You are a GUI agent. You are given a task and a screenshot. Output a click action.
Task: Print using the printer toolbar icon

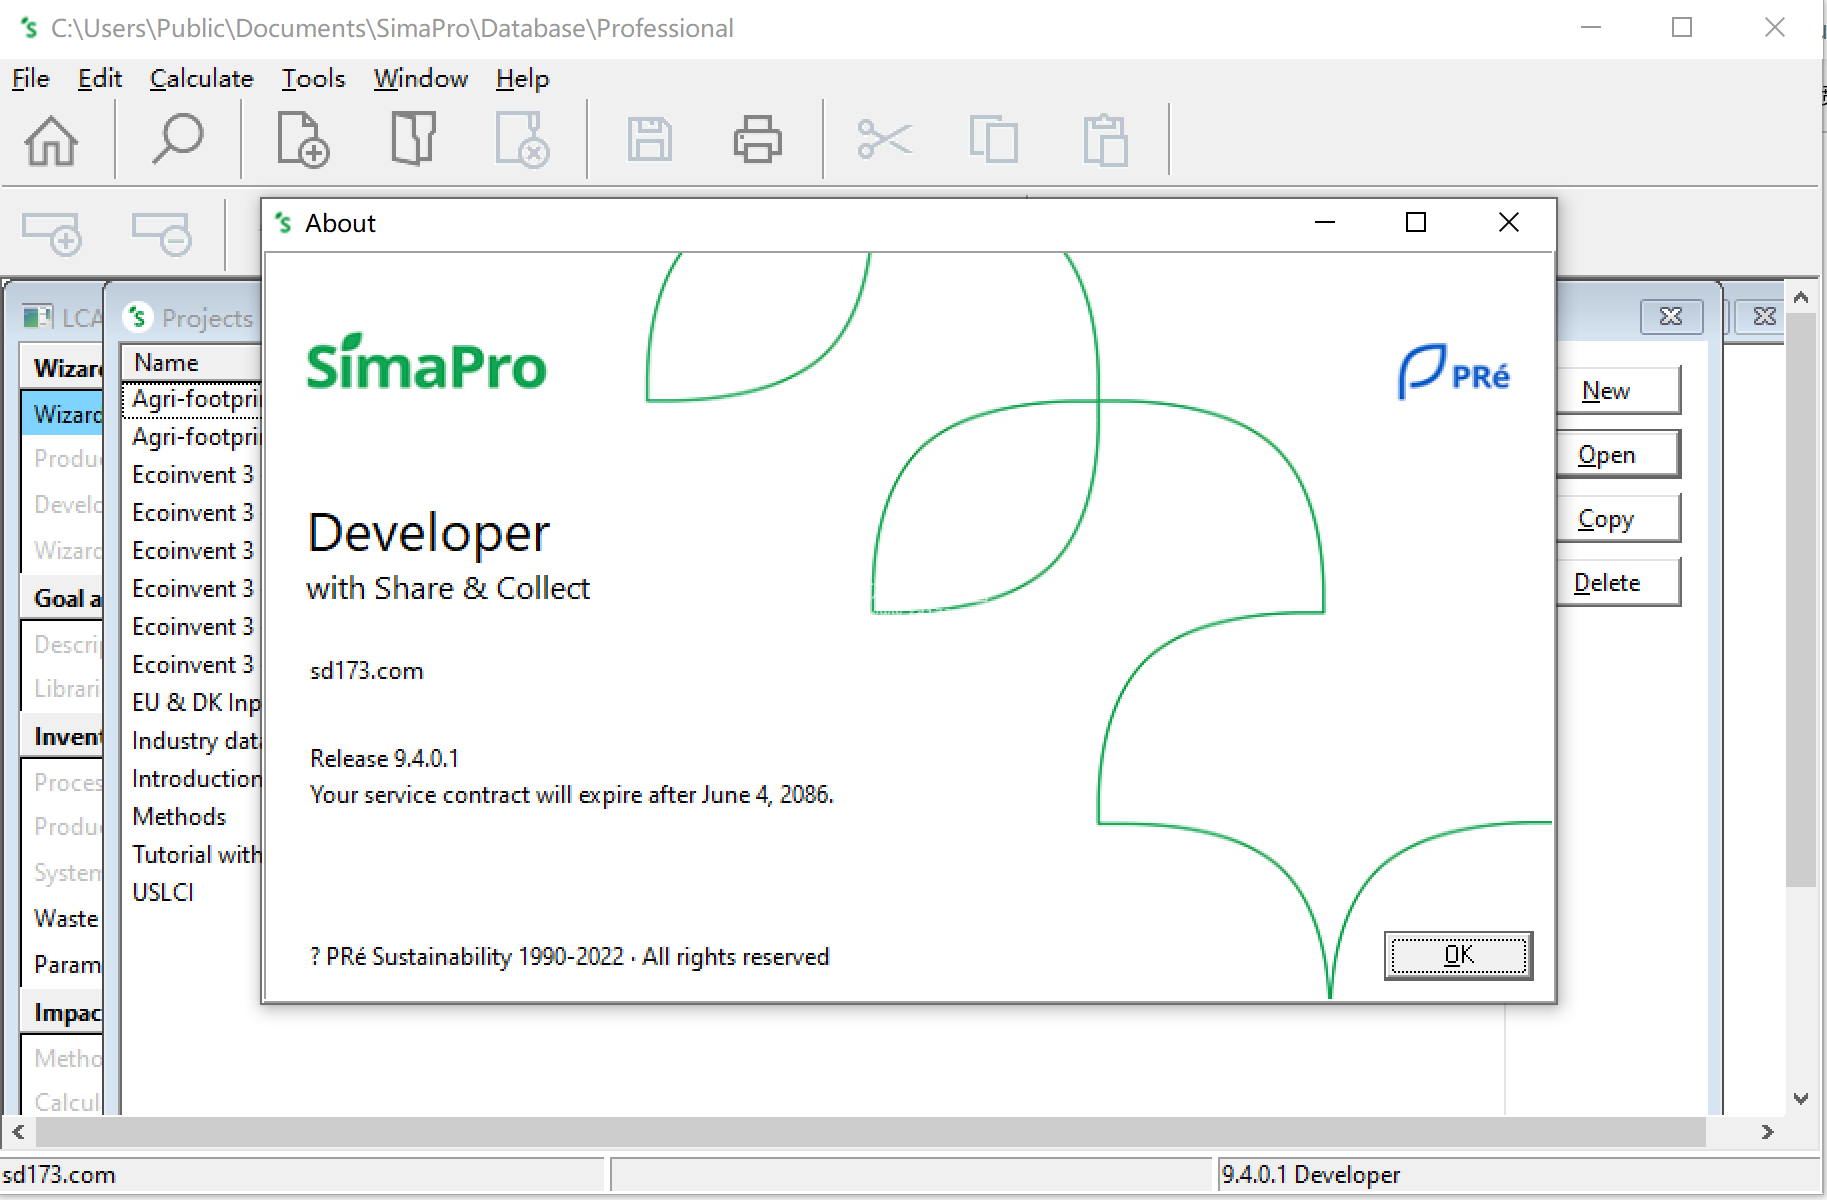tap(757, 140)
